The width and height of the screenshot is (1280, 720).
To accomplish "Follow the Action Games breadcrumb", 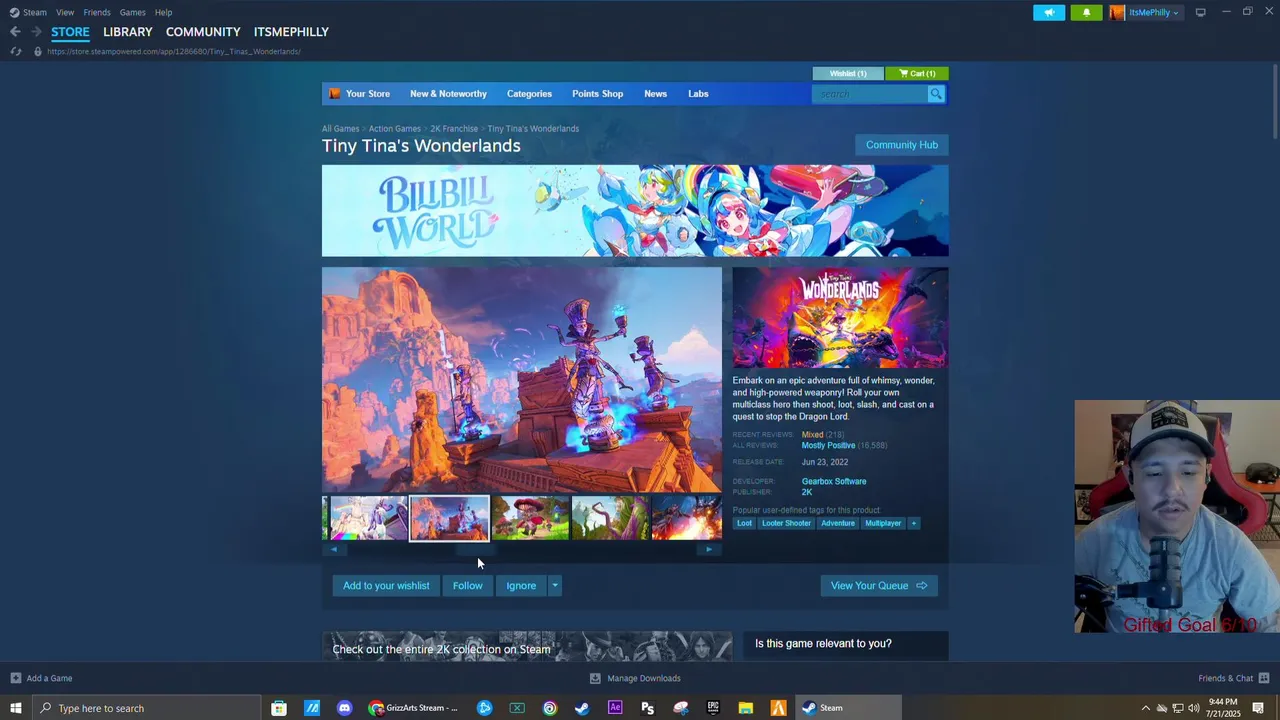I will 394,128.
